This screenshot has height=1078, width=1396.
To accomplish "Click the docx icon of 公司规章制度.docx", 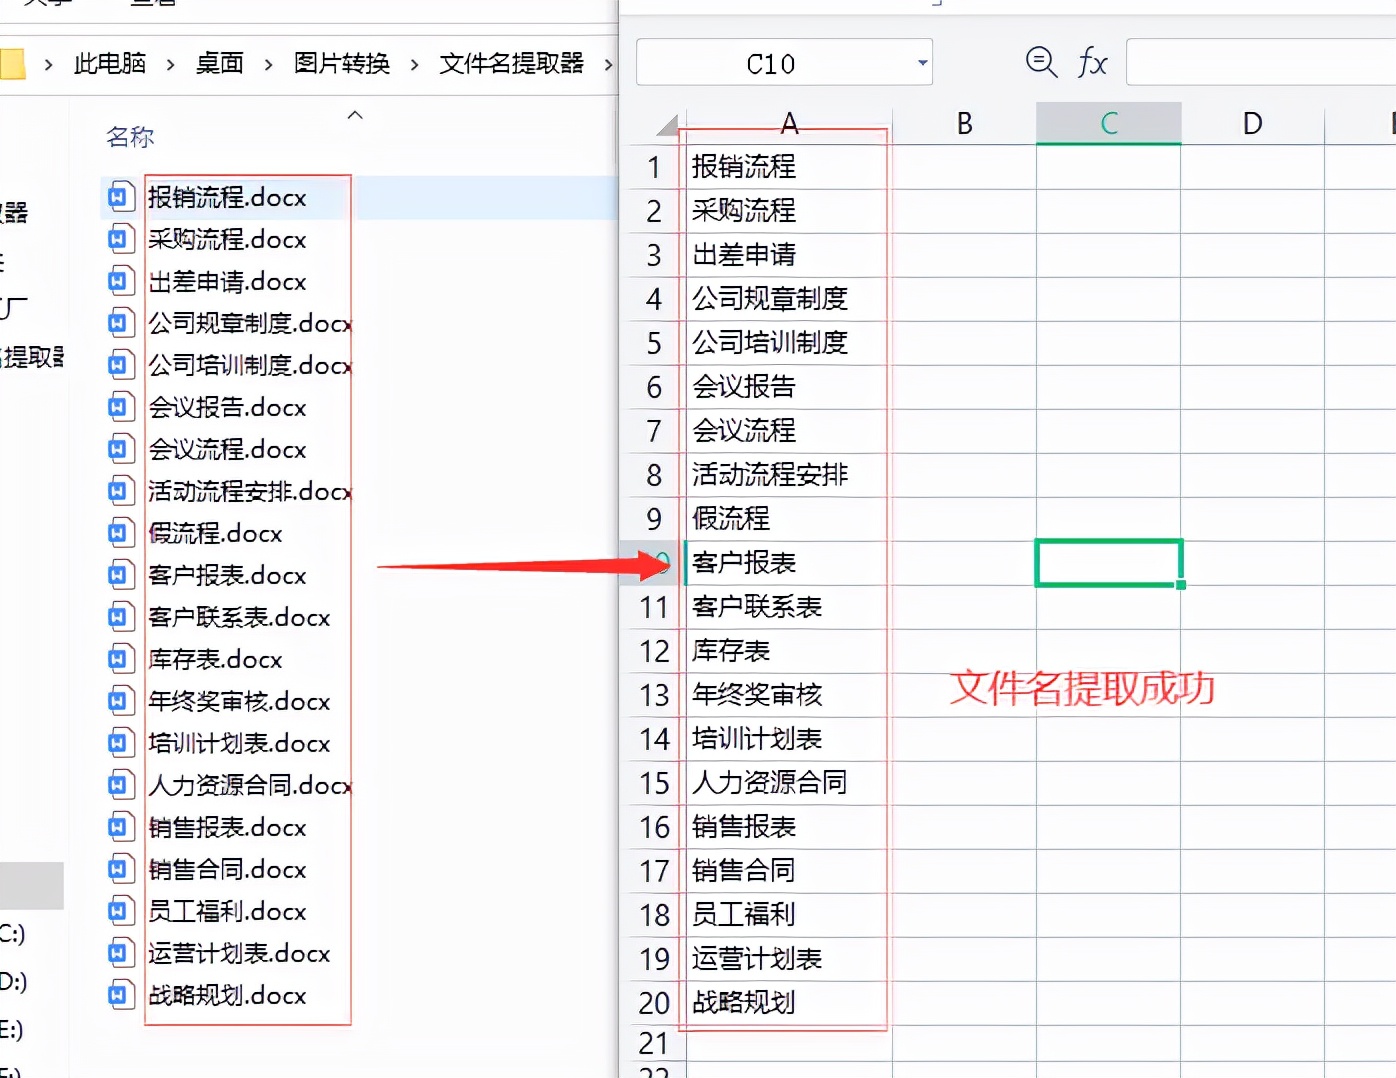I will [x=119, y=323].
